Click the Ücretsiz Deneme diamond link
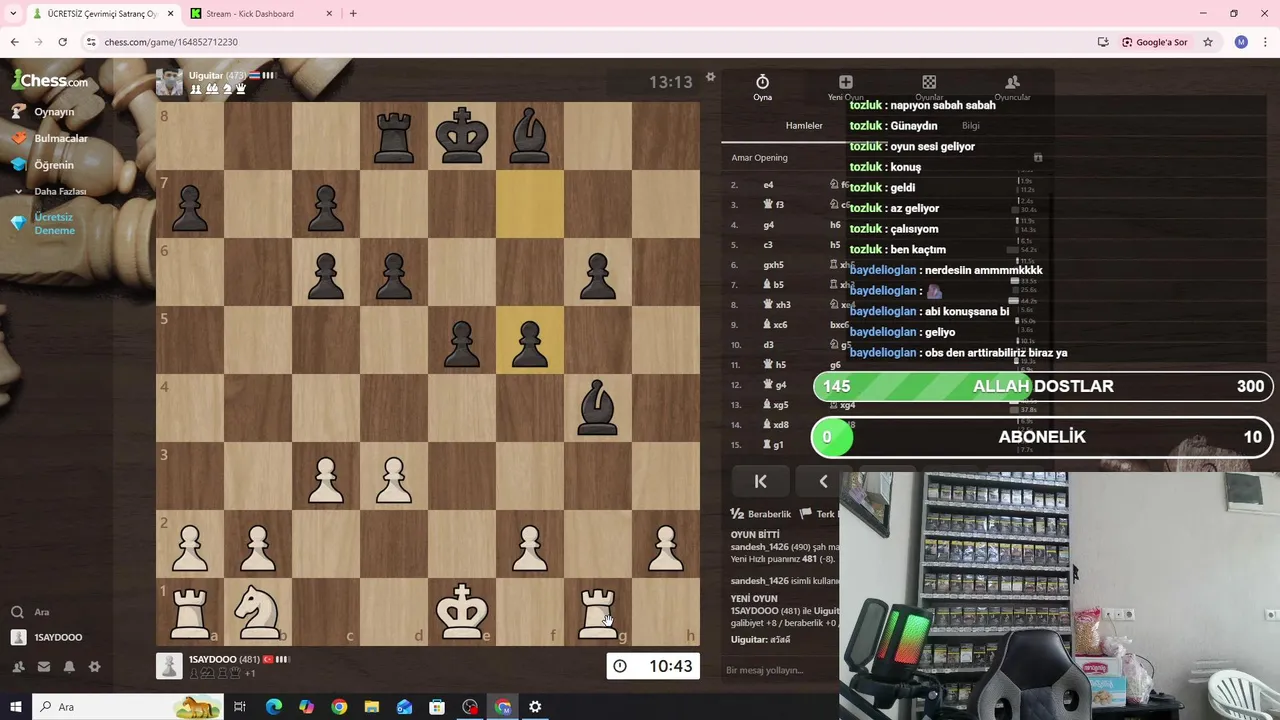1280x720 pixels. pos(54,224)
